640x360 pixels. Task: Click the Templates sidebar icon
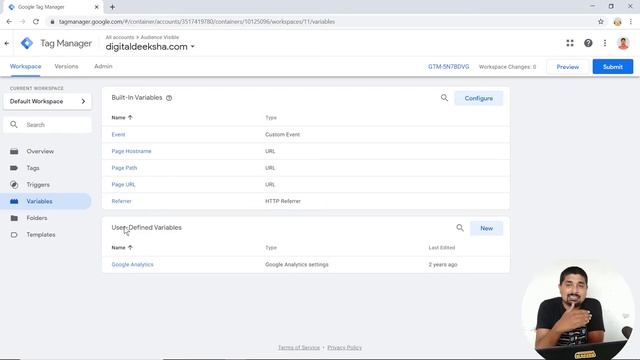[x=14, y=235]
